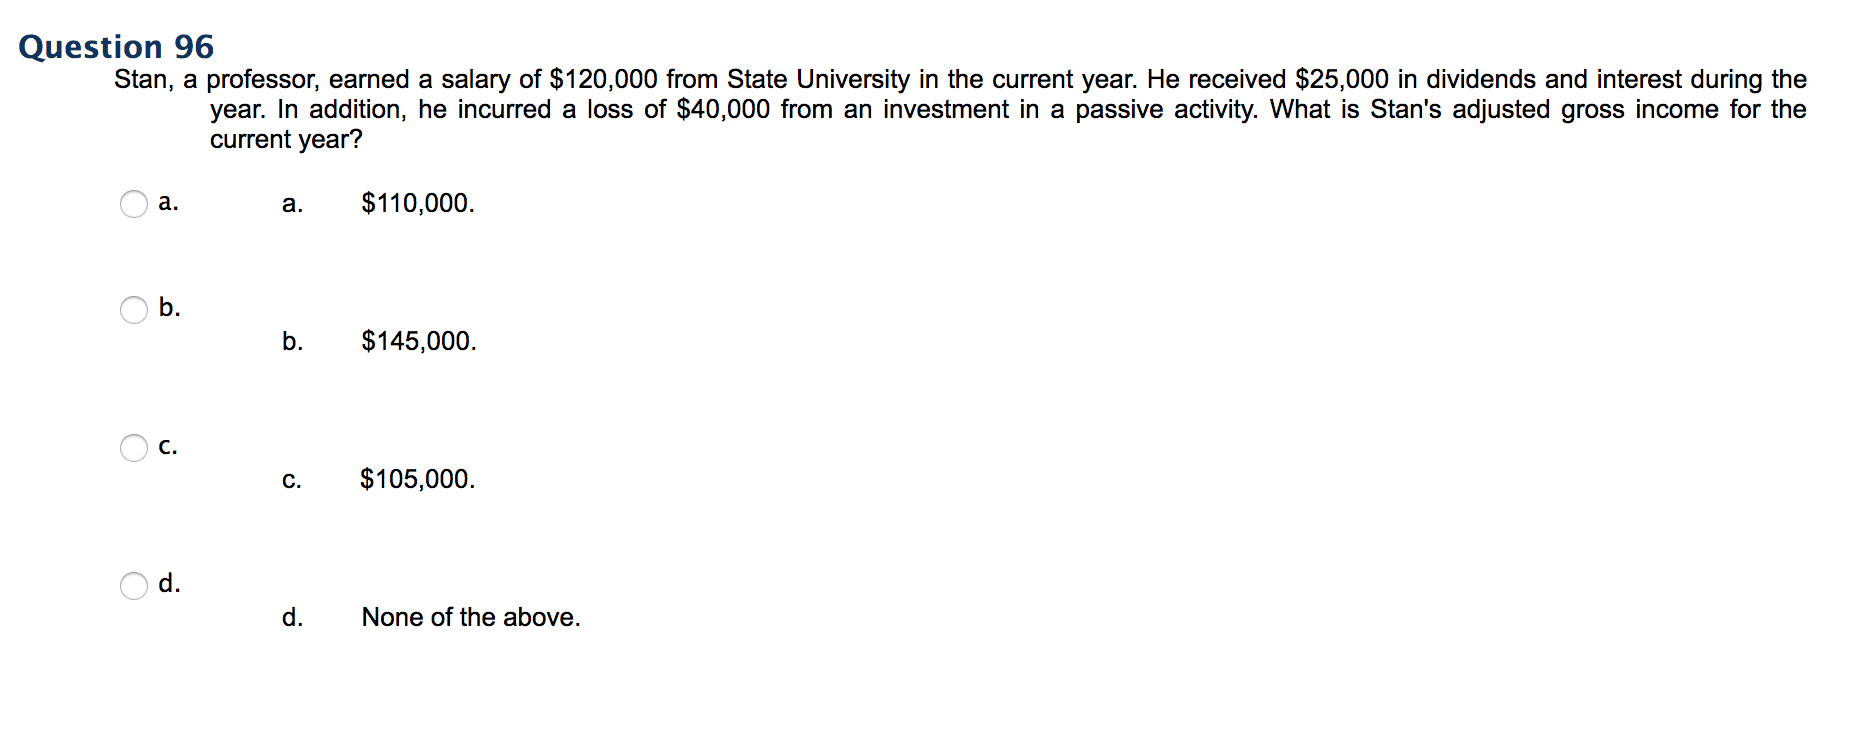Choose radio button for option c
The width and height of the screenshot is (1856, 738).
coord(134,448)
